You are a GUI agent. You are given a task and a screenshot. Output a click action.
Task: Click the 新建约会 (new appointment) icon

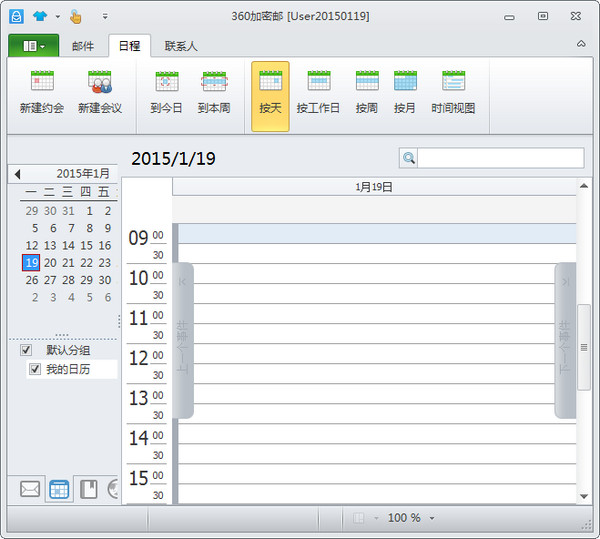(x=42, y=82)
